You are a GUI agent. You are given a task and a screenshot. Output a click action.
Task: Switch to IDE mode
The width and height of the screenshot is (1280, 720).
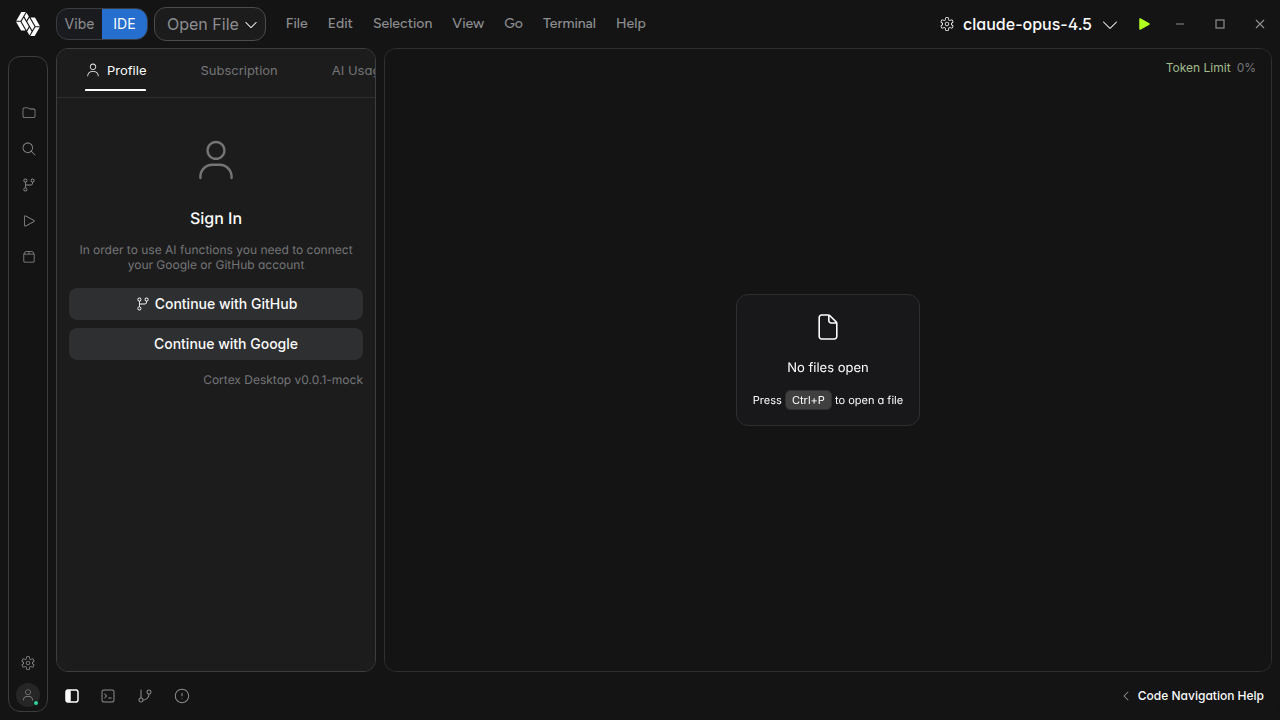(125, 24)
